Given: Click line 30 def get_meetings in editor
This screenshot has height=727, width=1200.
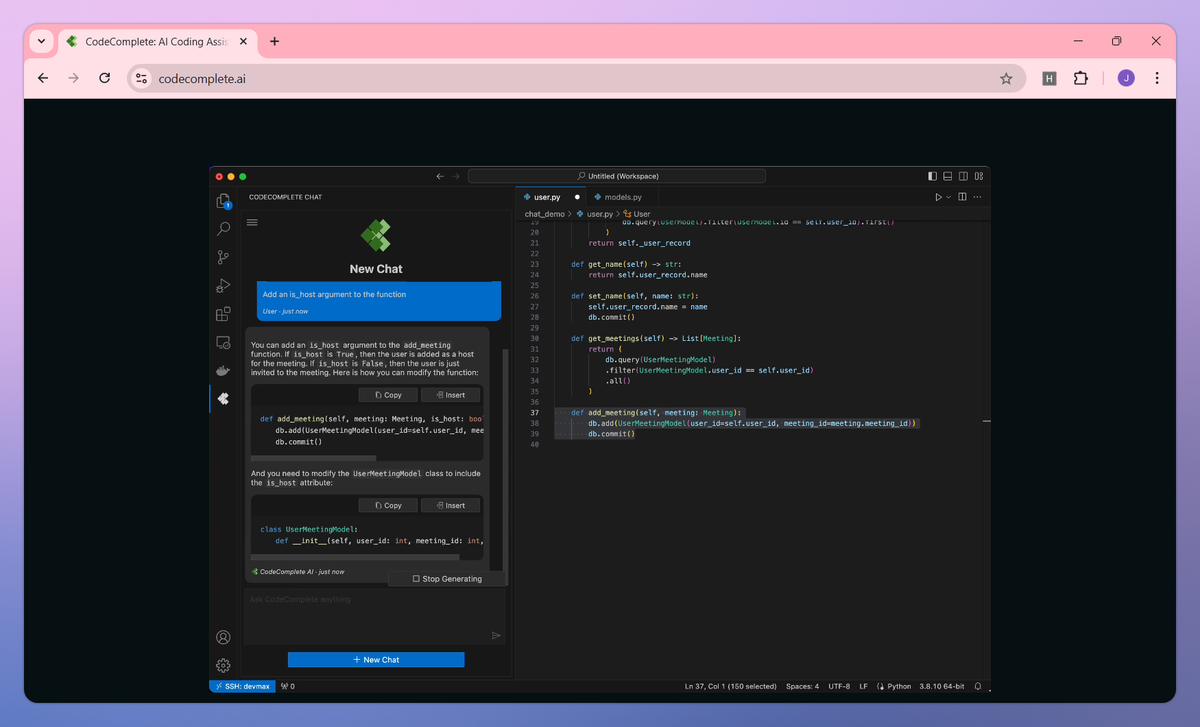Looking at the screenshot, I should tap(656, 338).
